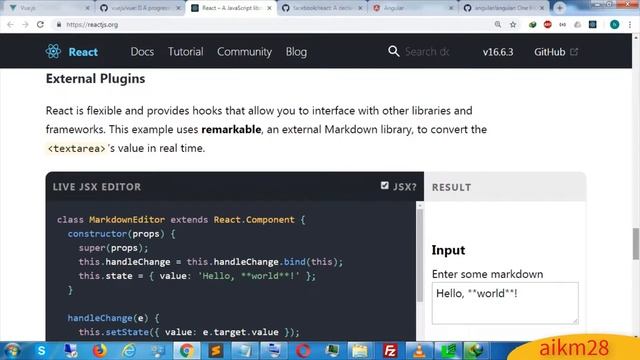The width and height of the screenshot is (640, 360).
Task: Switch to the Vue.js tab
Action: 48,8
